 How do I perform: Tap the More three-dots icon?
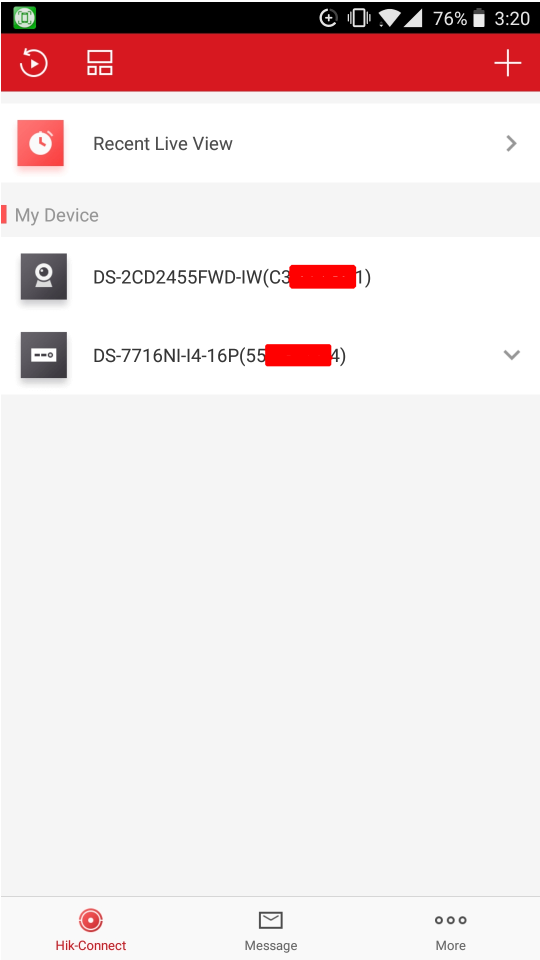click(451, 920)
